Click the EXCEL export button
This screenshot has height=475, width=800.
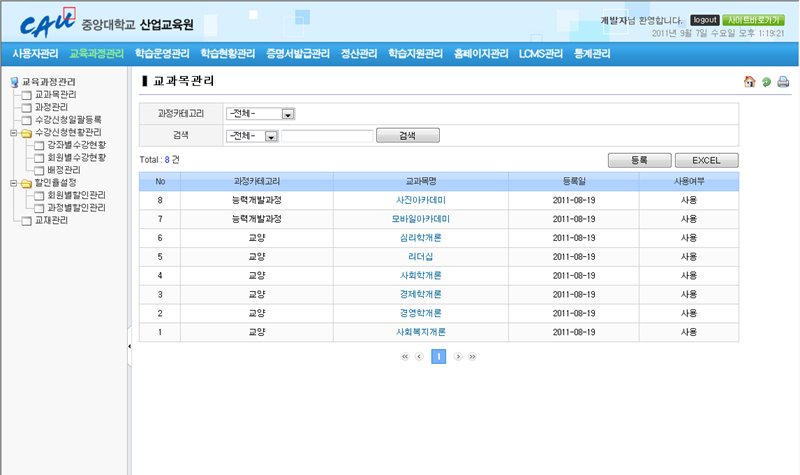pyautogui.click(x=706, y=159)
